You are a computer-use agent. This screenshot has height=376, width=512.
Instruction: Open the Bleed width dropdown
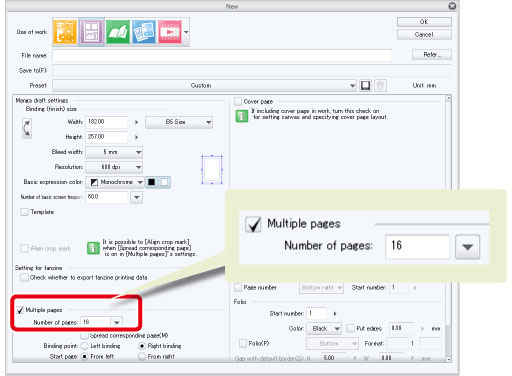coord(114,152)
